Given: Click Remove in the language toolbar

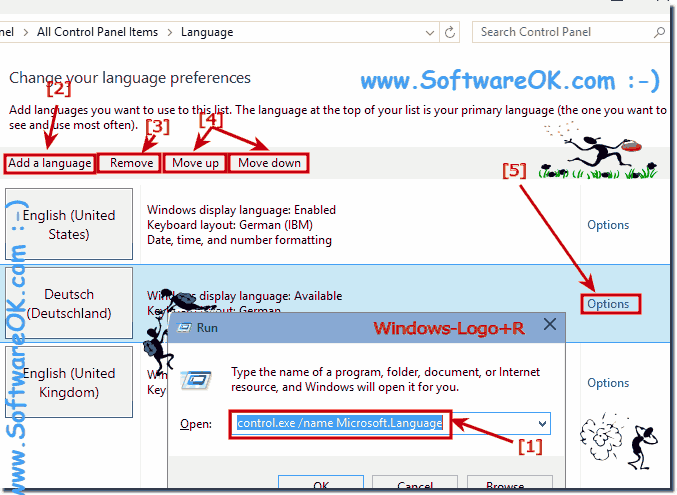Looking at the screenshot, I should pos(131,163).
